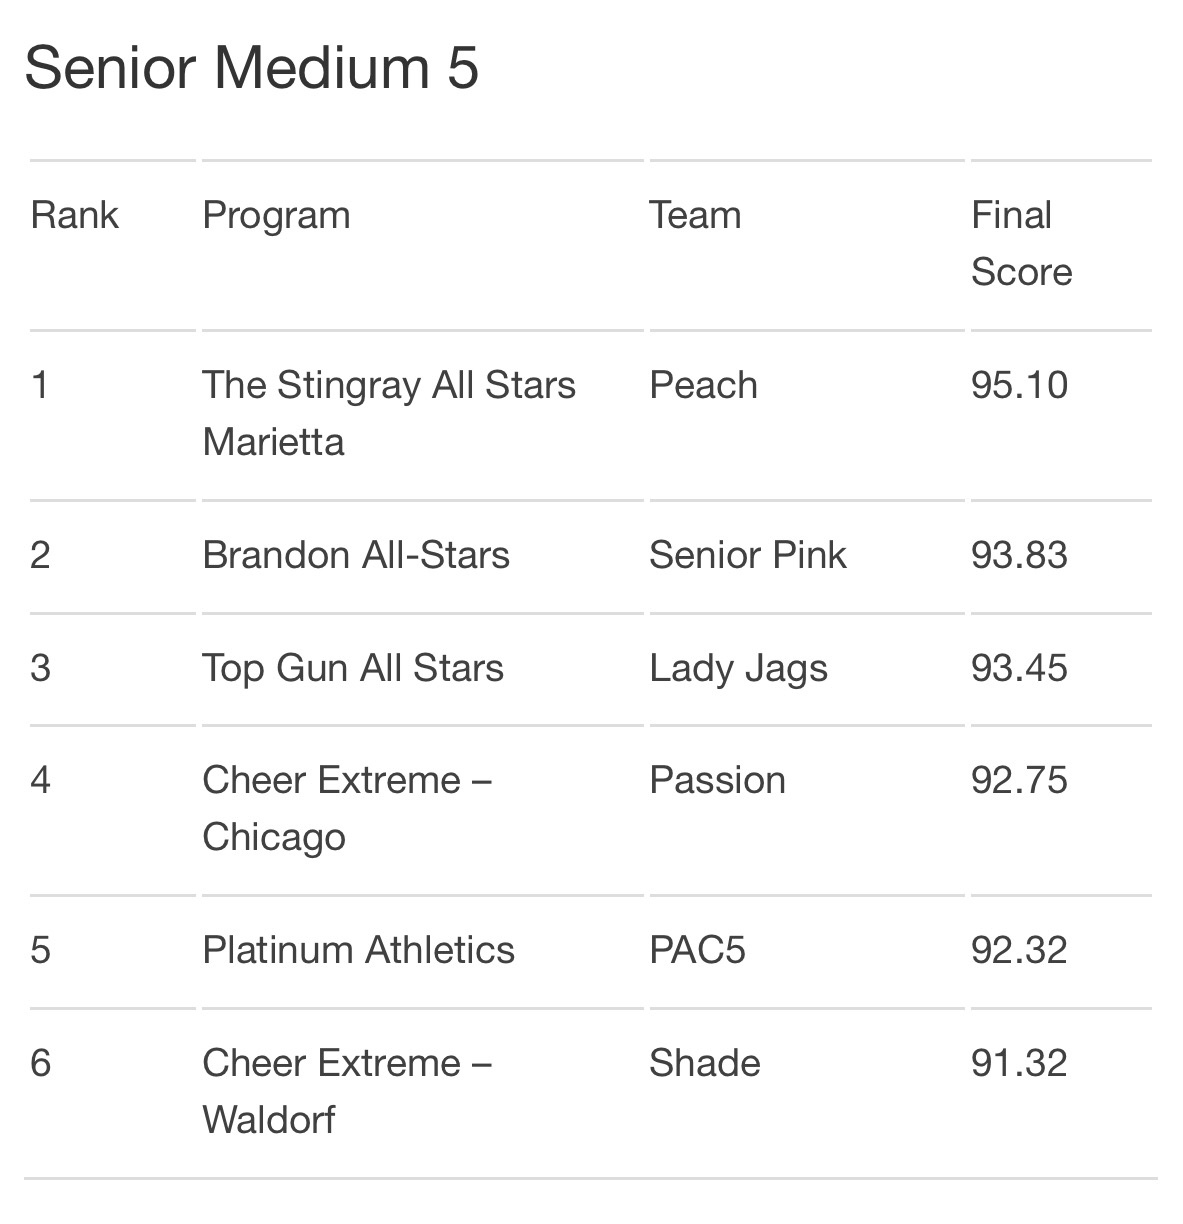The image size is (1183, 1224).
Task: Click the Team column header
Action: [x=695, y=216]
